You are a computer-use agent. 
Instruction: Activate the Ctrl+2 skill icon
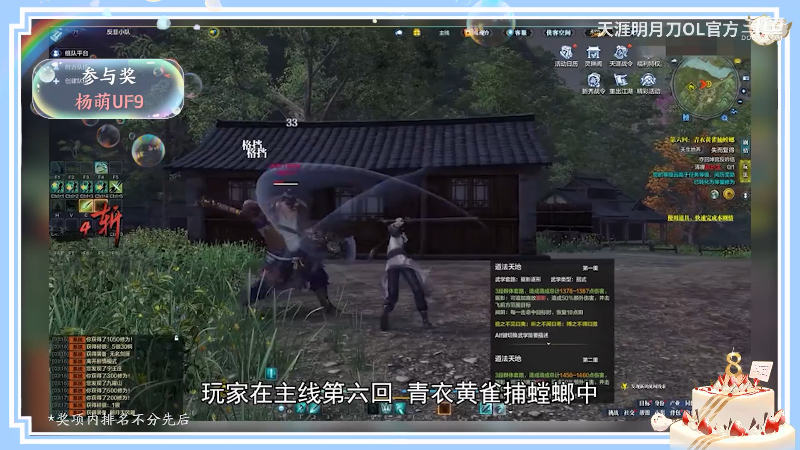(x=72, y=187)
